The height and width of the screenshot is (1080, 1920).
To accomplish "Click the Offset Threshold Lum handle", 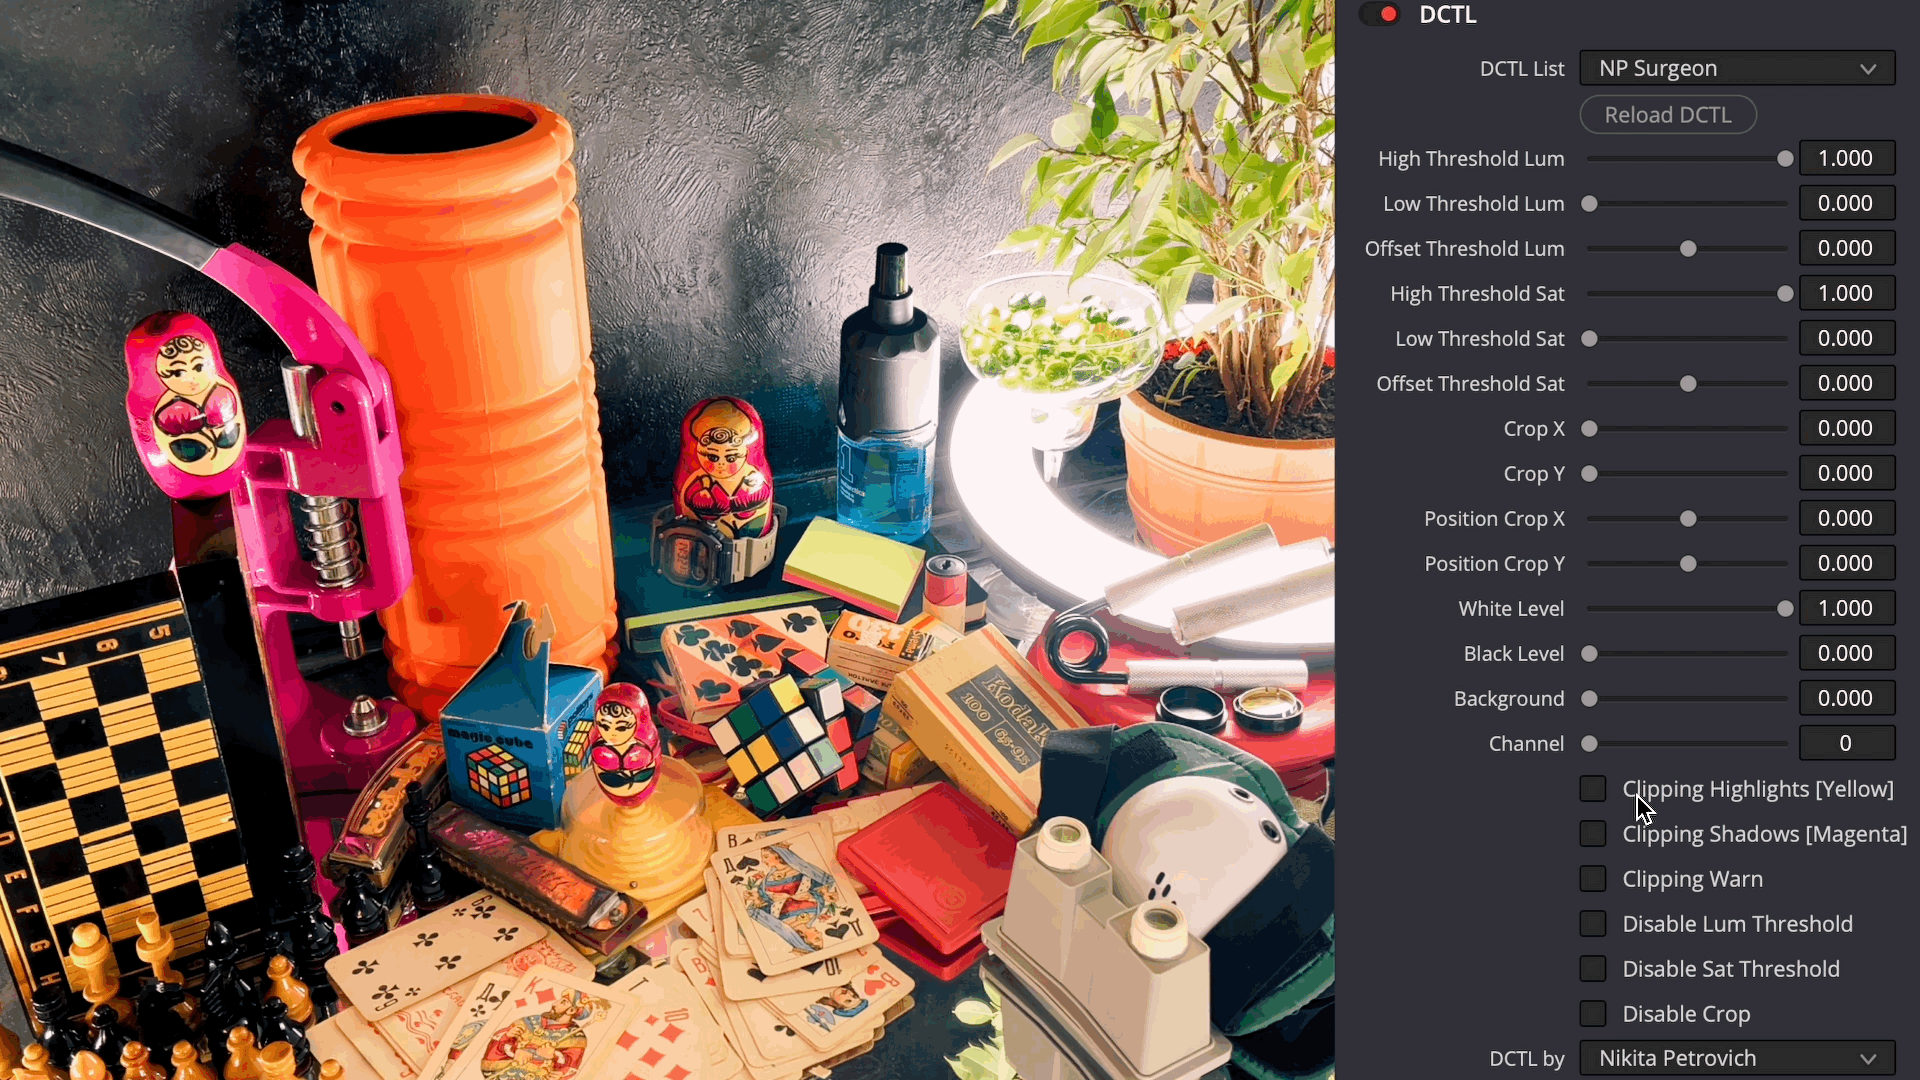I will (x=1688, y=248).
